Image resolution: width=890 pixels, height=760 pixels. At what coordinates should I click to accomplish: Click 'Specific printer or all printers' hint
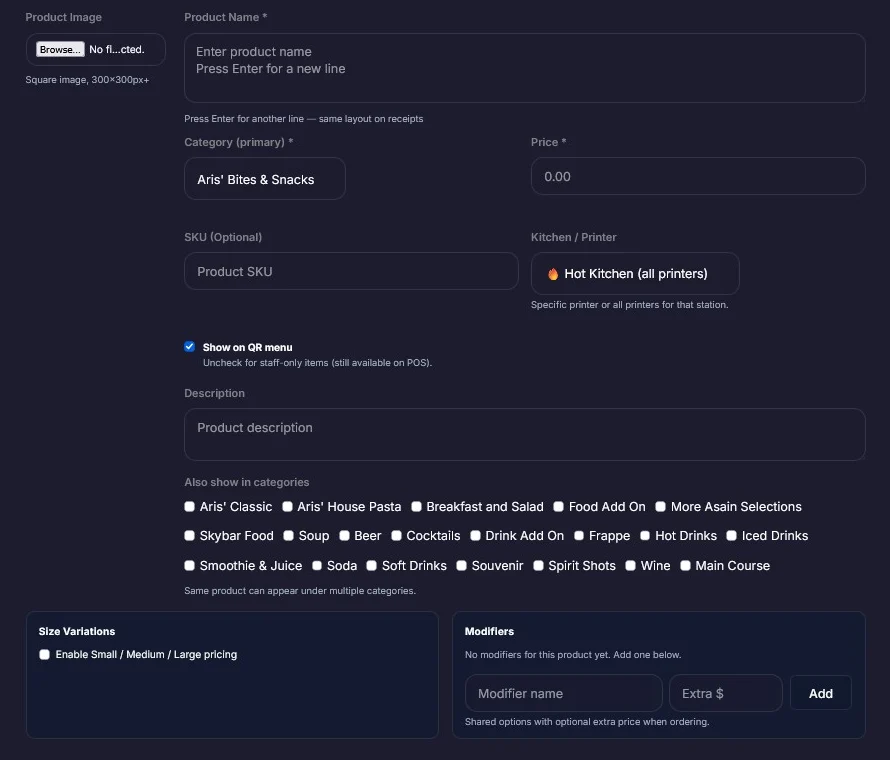[629, 305]
